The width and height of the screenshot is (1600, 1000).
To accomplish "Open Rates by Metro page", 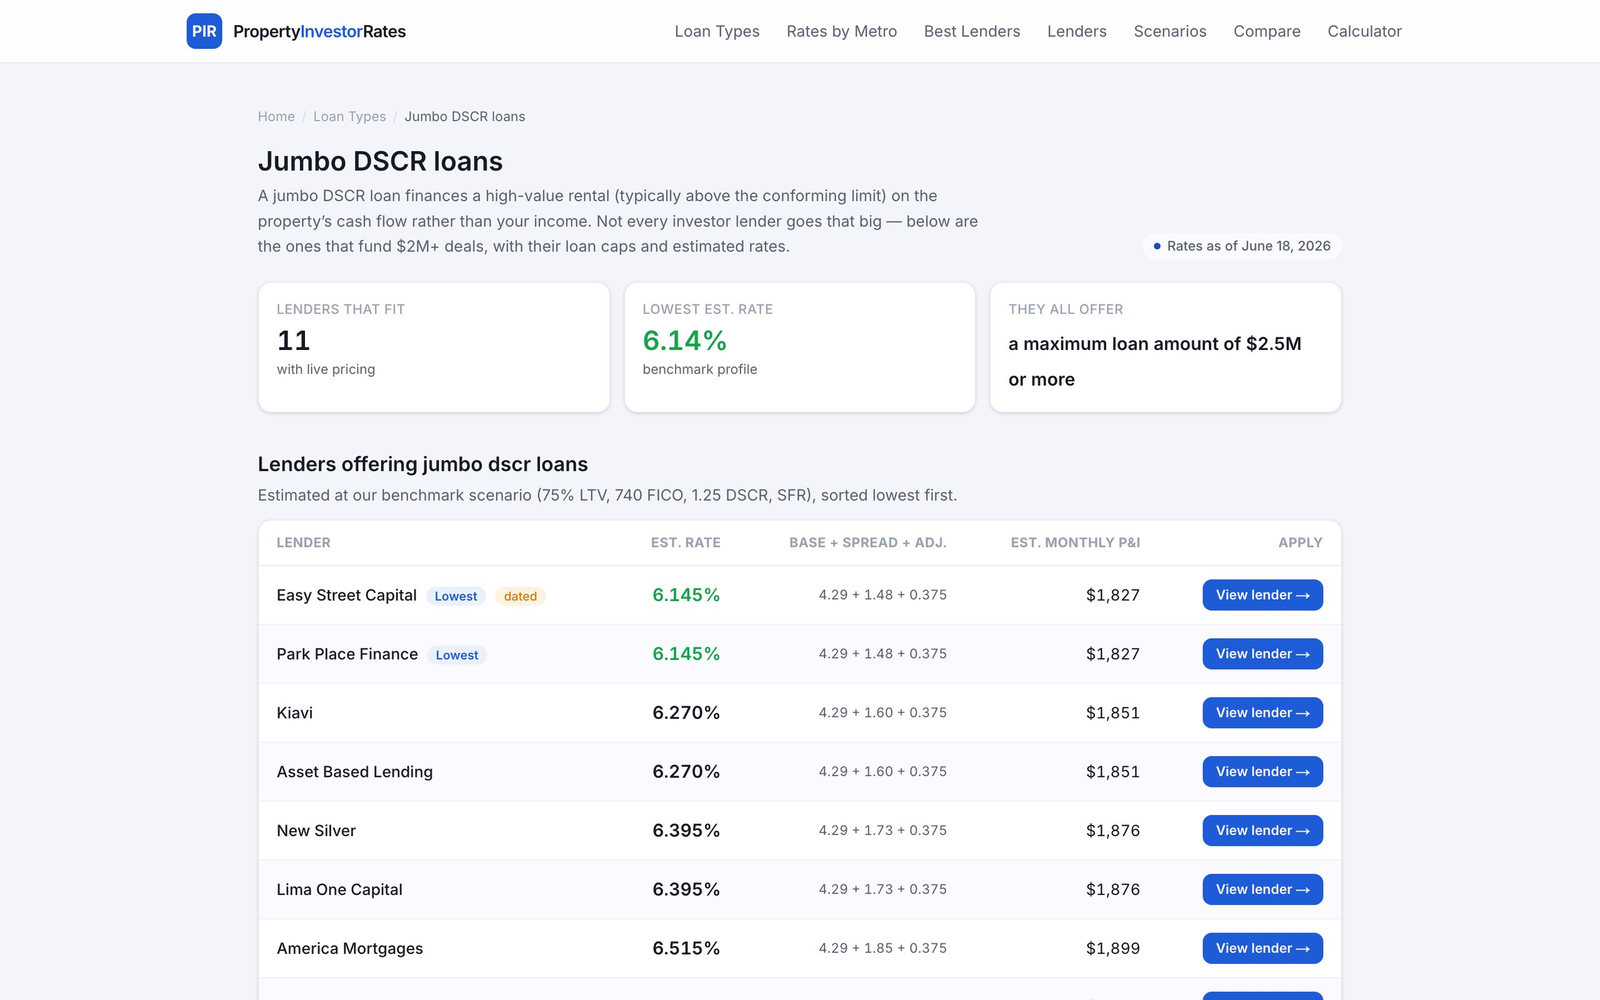I will (842, 31).
